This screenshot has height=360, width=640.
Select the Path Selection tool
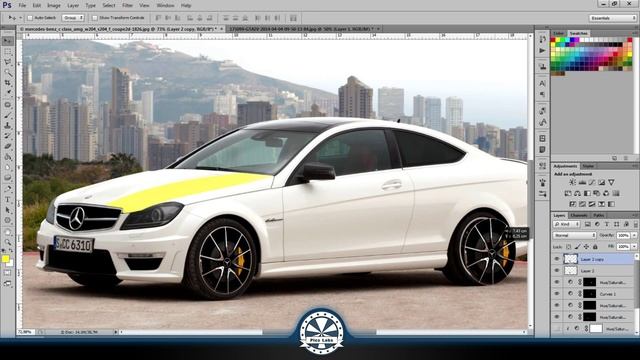(x=8, y=210)
